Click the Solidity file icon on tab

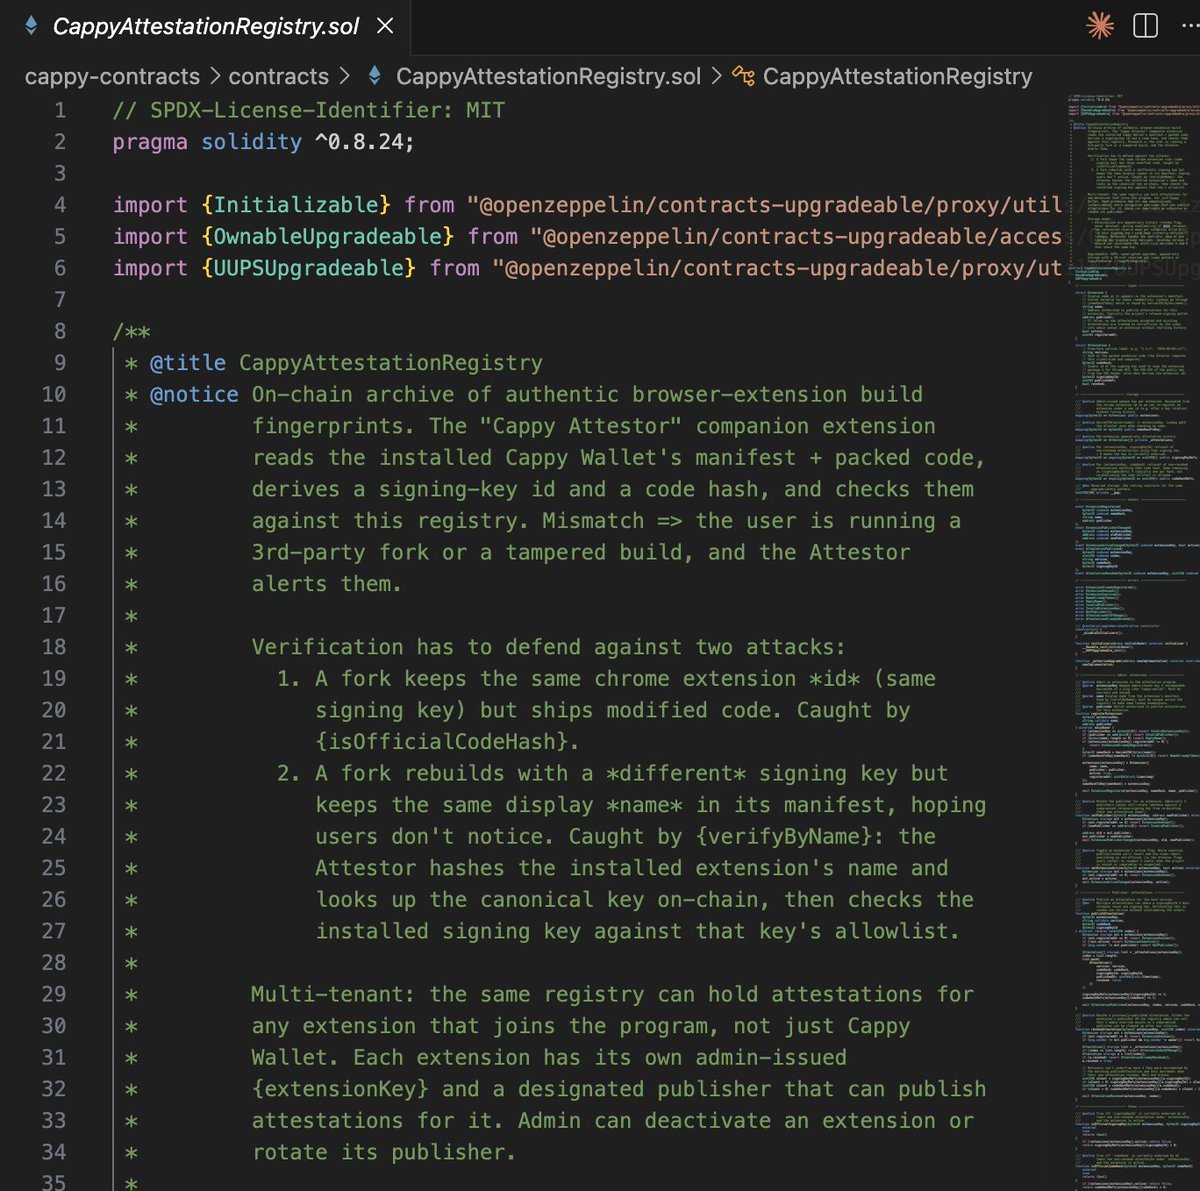click(x=30, y=27)
